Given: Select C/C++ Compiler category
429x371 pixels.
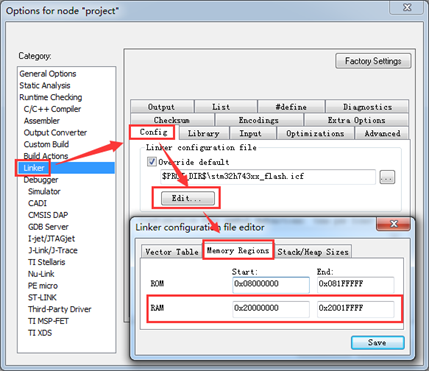Looking at the screenshot, I should (x=52, y=109).
